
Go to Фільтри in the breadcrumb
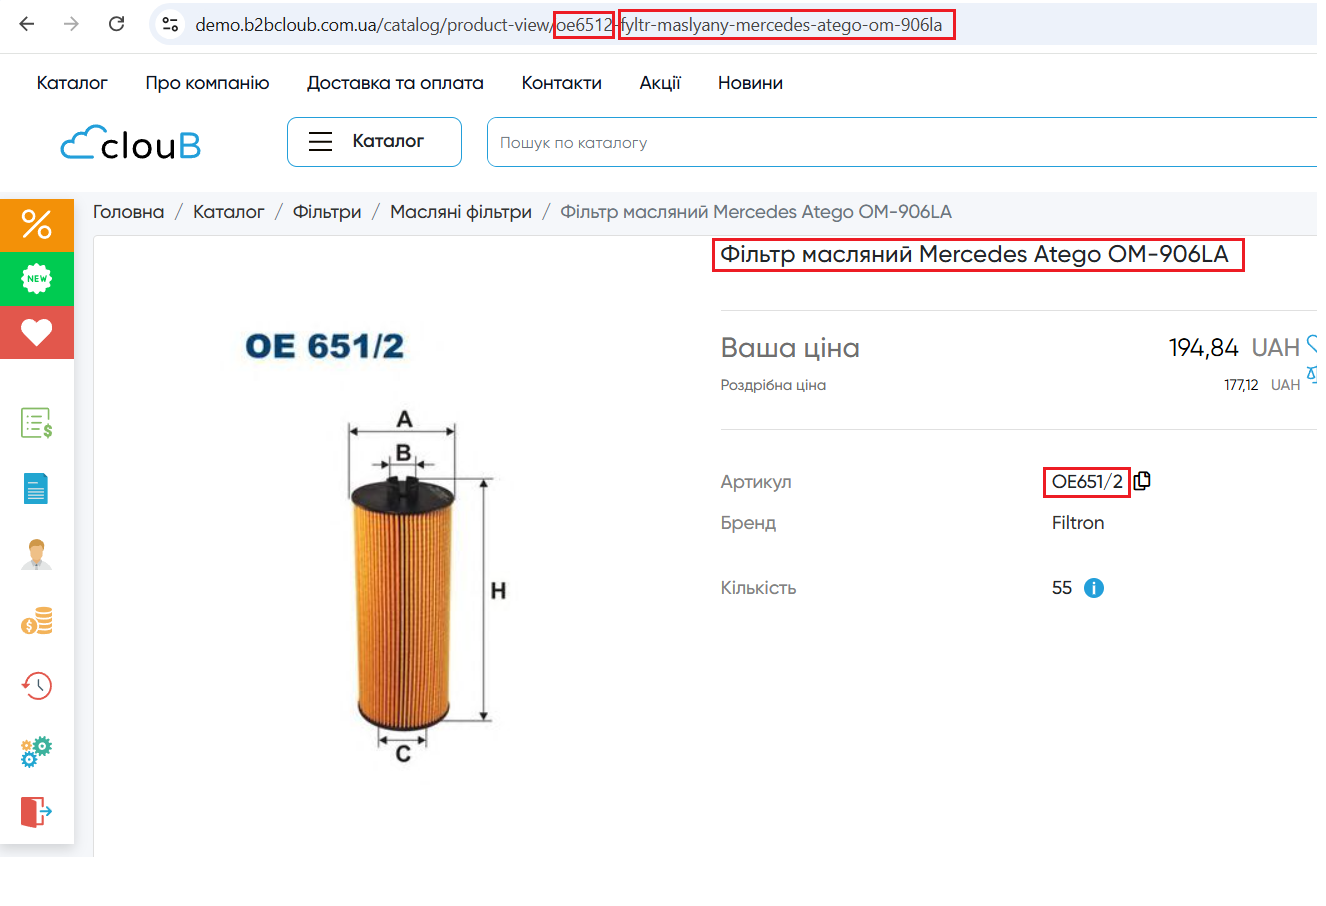click(327, 212)
